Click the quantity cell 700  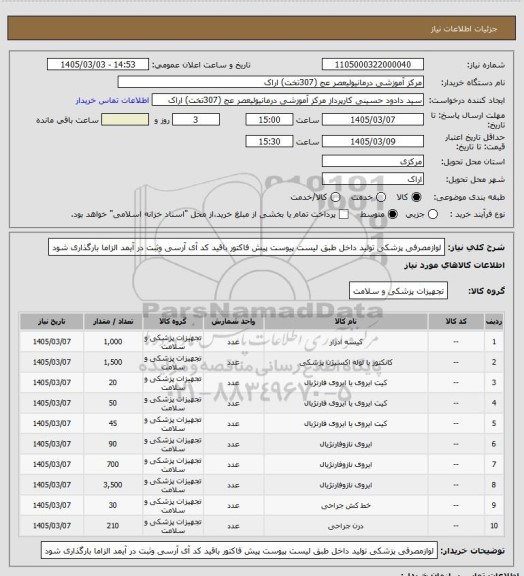(x=113, y=464)
